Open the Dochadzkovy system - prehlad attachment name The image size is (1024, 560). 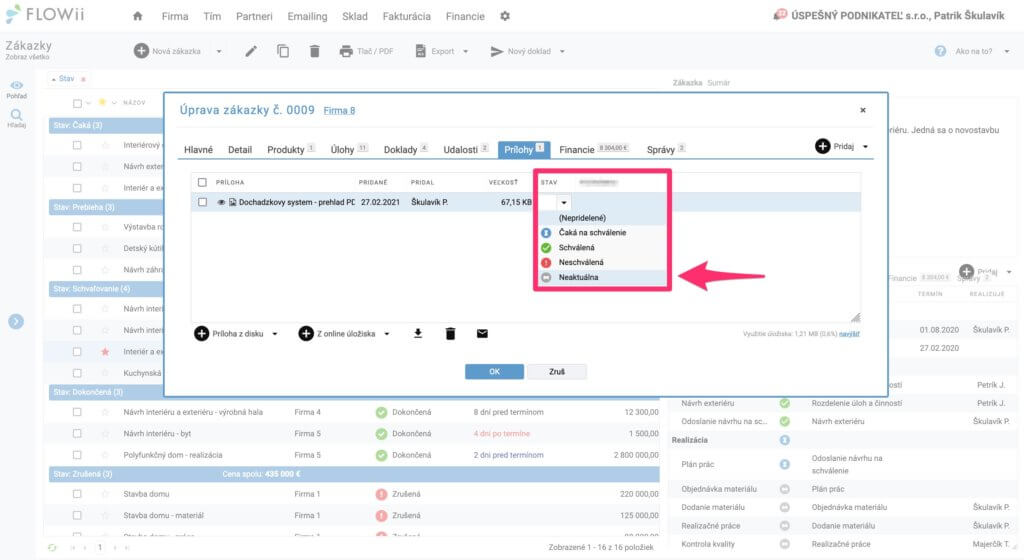tap(296, 202)
